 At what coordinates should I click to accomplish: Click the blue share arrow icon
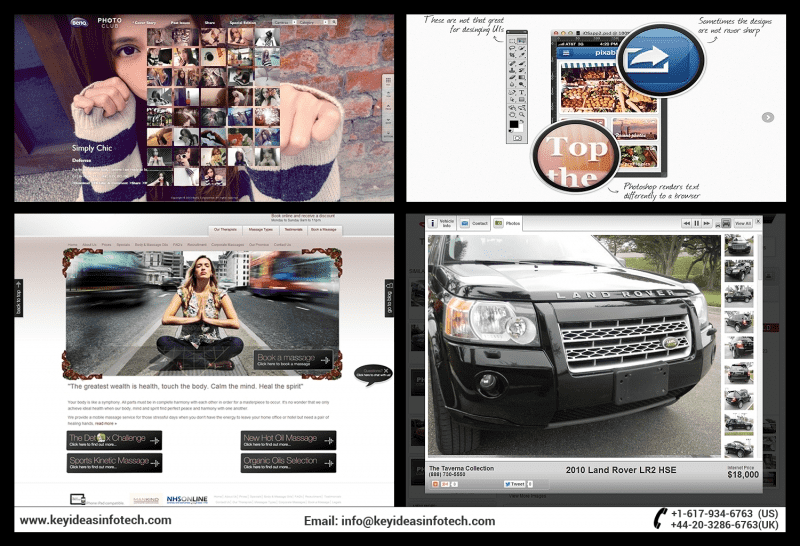point(660,59)
